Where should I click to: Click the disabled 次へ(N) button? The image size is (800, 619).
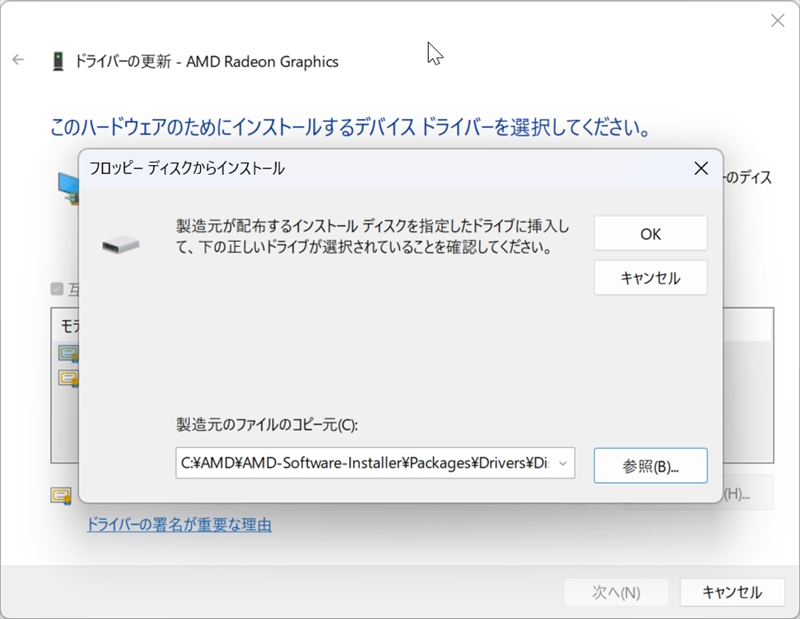coord(616,592)
